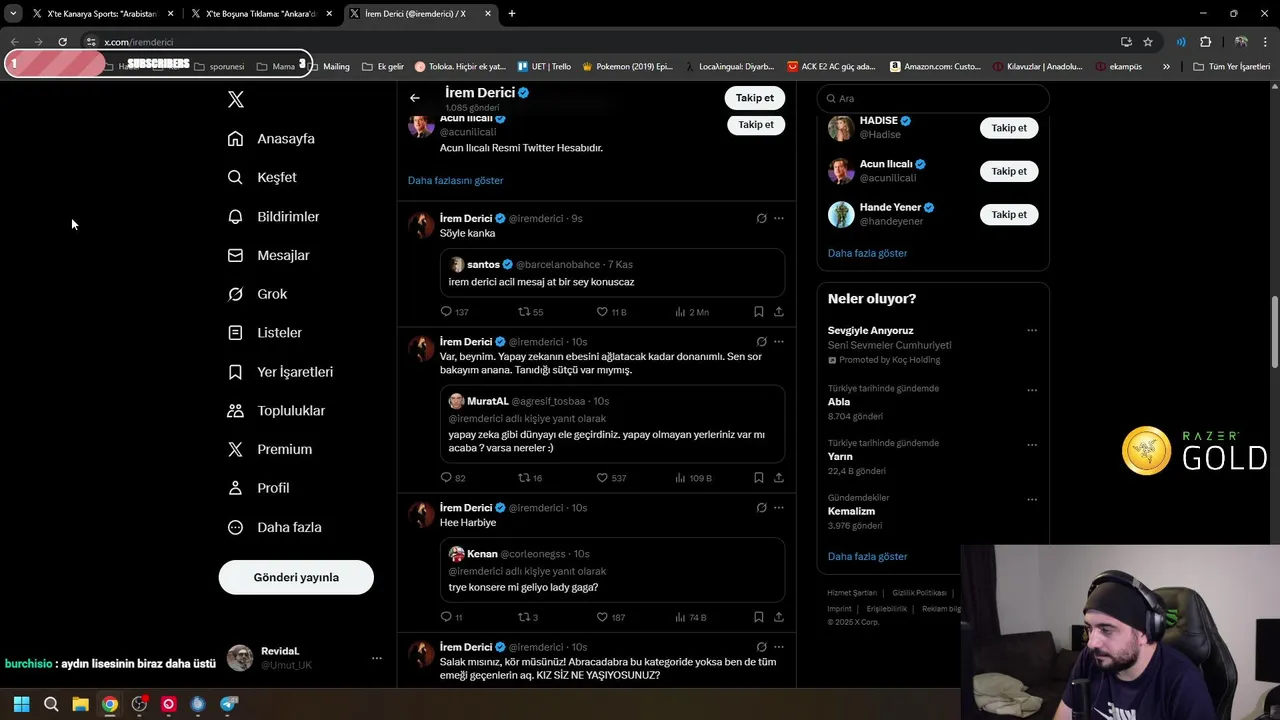
Task: Open Bildirimler notifications
Action: click(x=273, y=216)
